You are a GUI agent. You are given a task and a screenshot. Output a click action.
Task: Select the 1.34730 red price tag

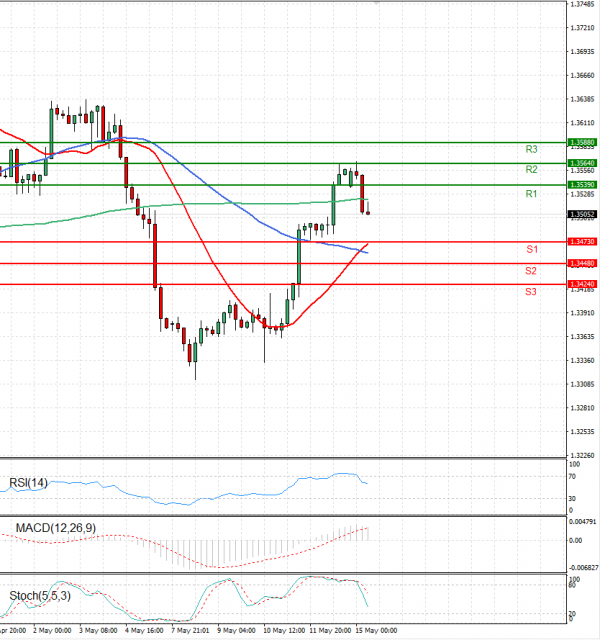click(x=581, y=242)
